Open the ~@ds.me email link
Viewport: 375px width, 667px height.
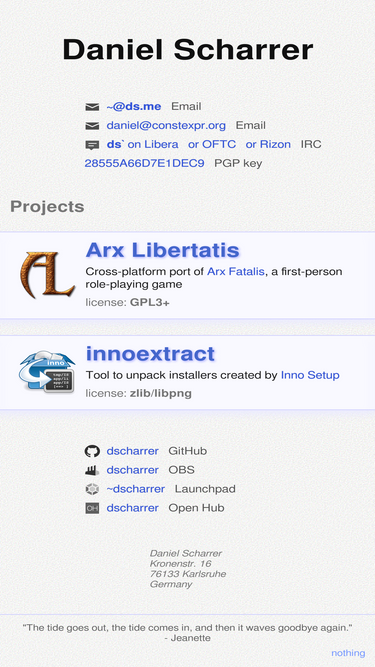tap(134, 106)
